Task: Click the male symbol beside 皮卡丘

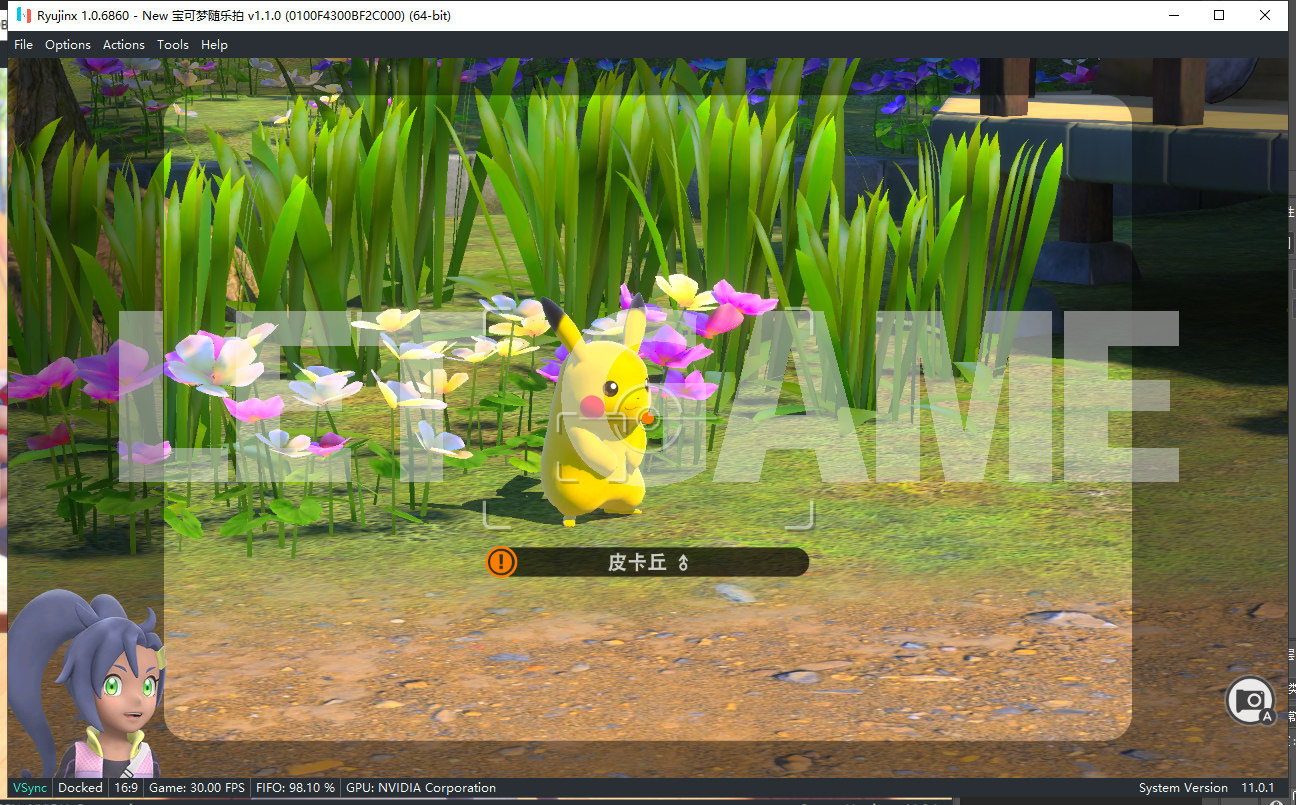Action: (683, 563)
